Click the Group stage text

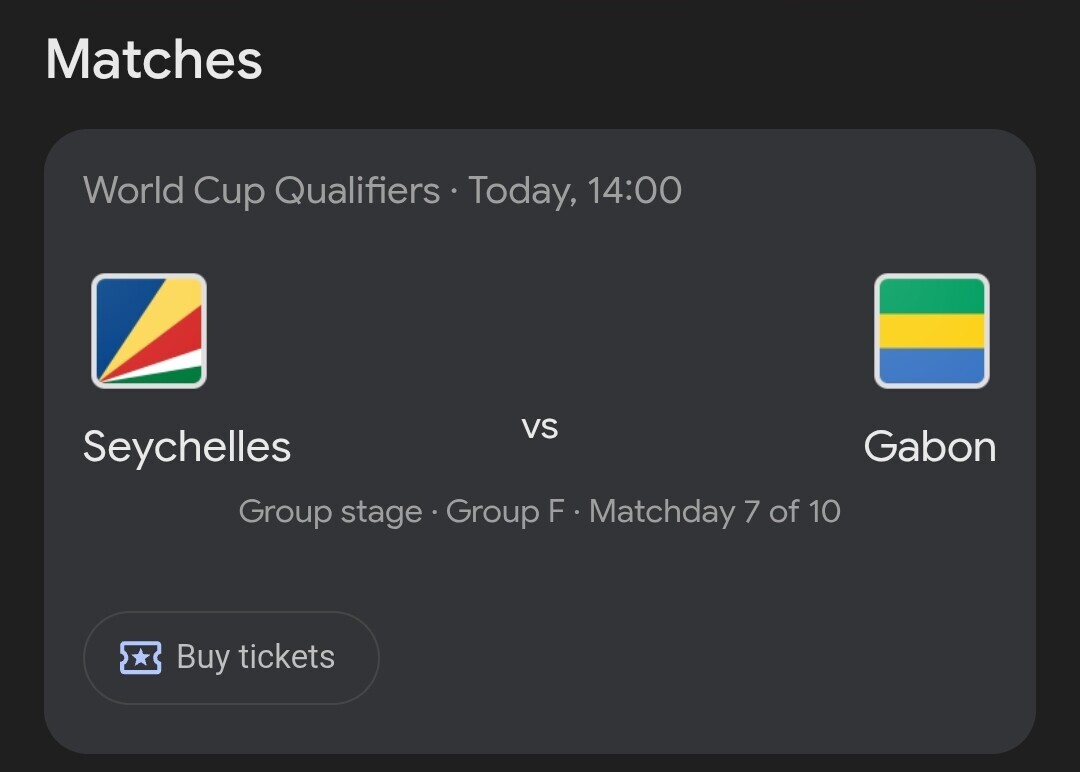[x=331, y=512]
